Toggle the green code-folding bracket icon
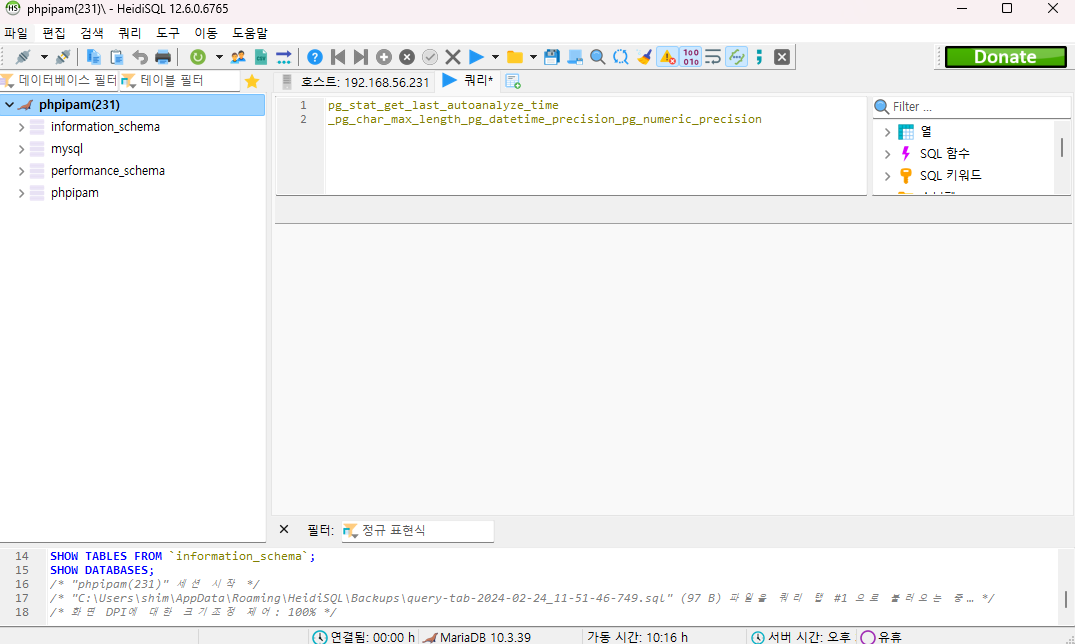The height and width of the screenshot is (644, 1075). click(x=736, y=57)
